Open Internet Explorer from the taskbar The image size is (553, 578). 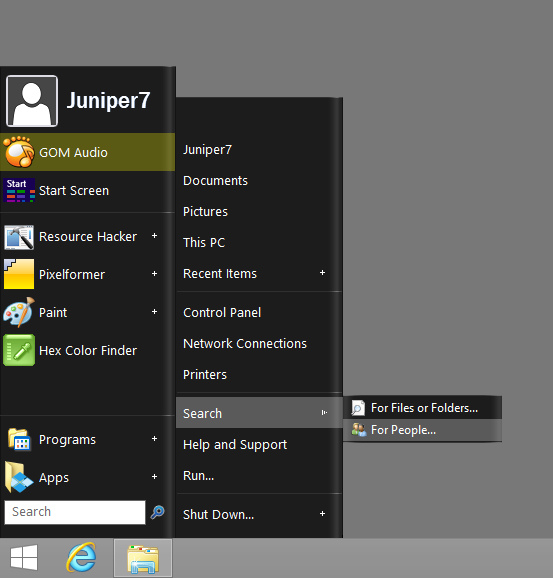81,557
